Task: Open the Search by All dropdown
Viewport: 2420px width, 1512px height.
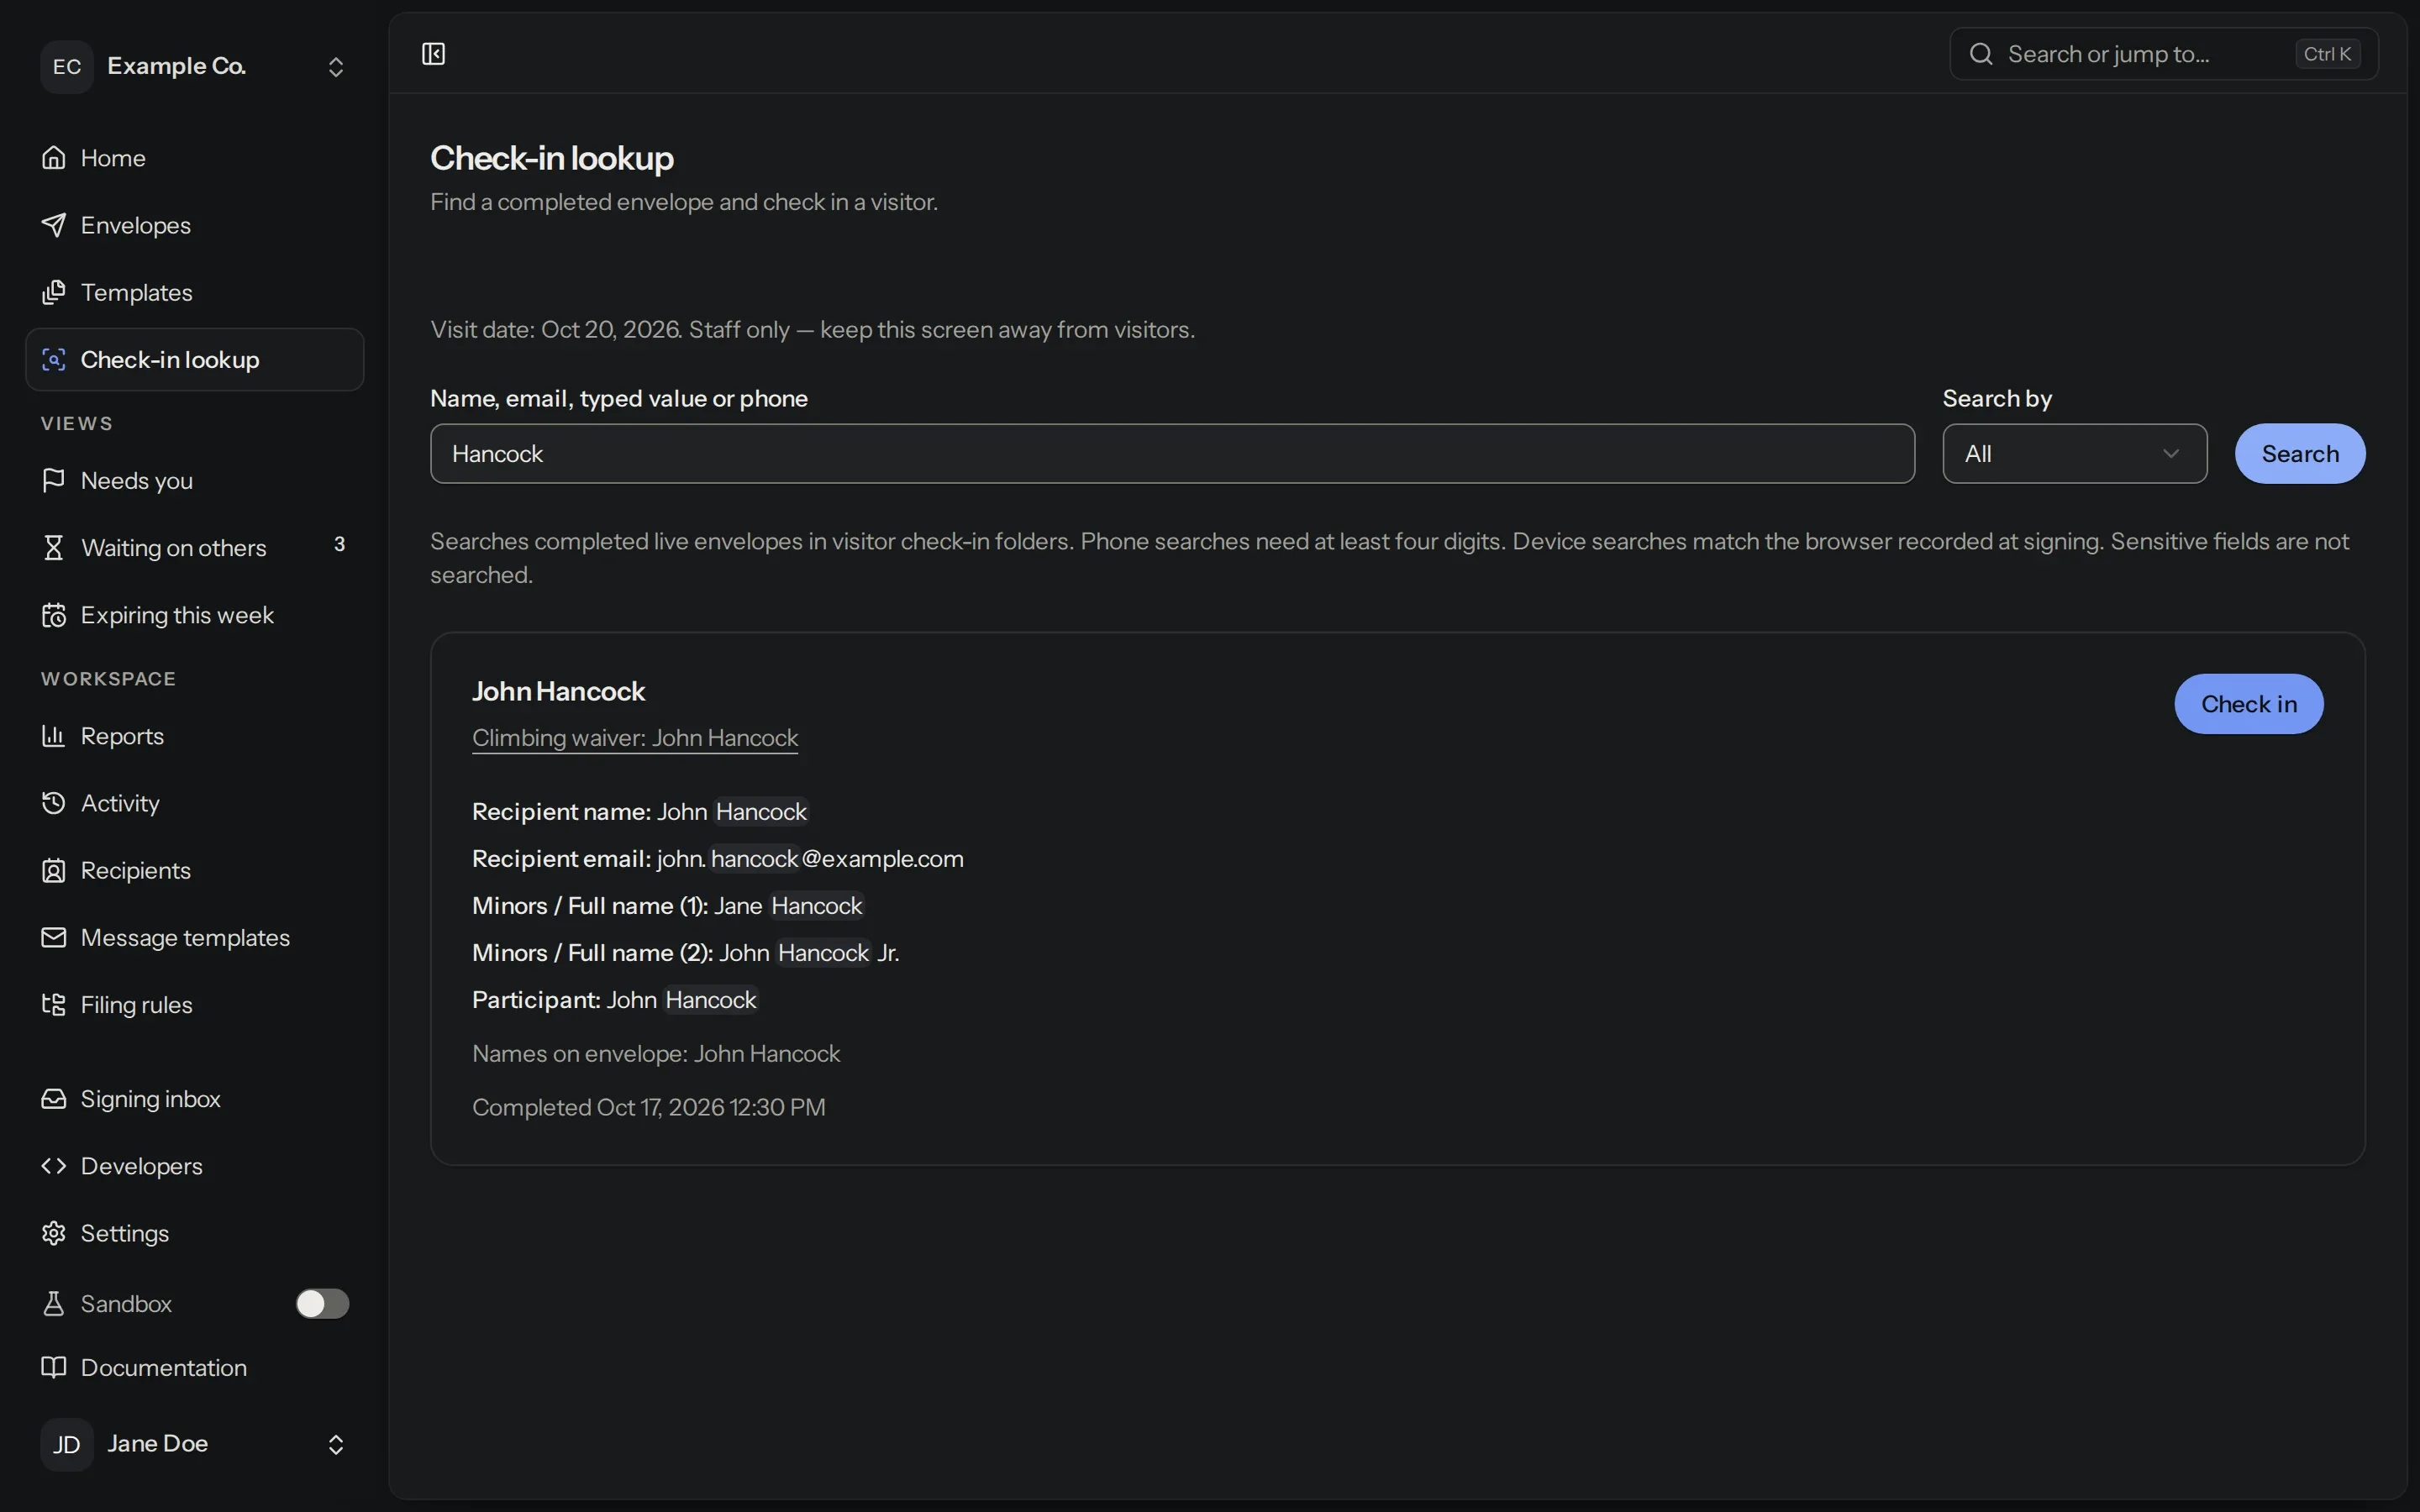Action: coord(2074,454)
